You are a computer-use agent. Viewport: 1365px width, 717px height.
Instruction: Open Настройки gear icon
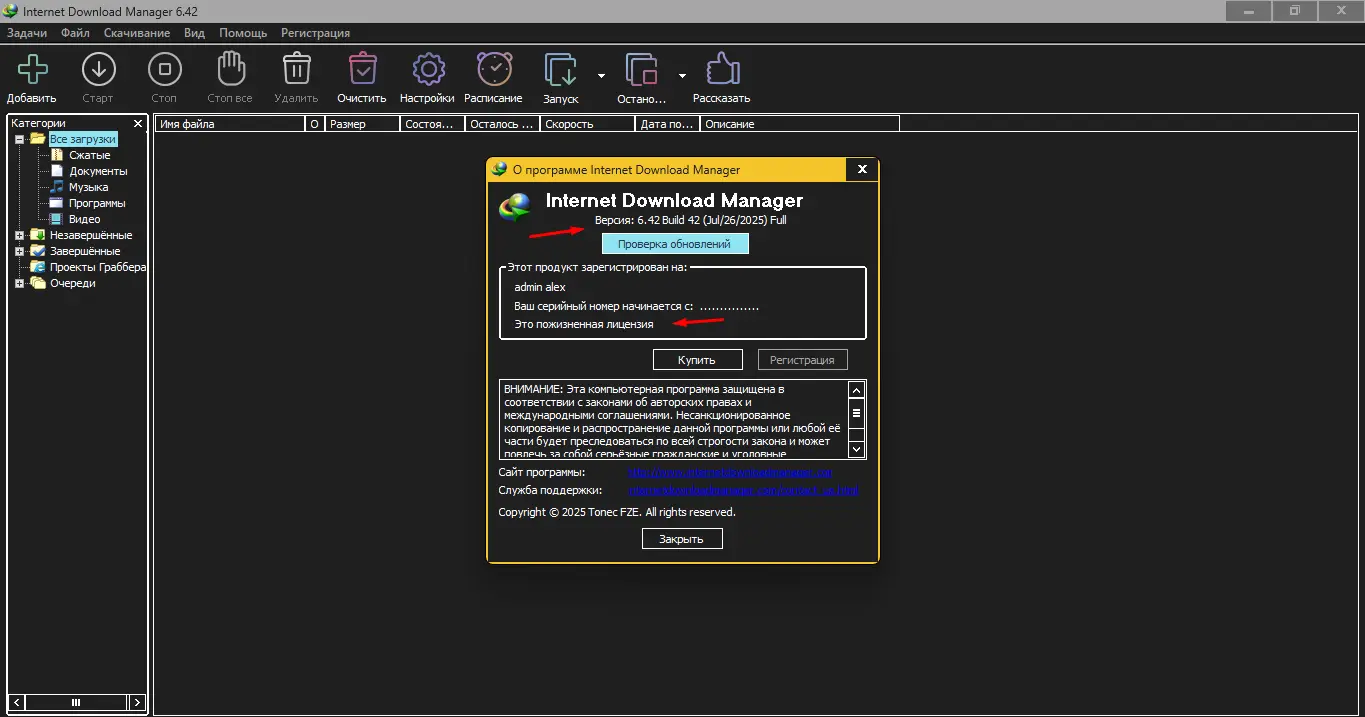(x=428, y=70)
